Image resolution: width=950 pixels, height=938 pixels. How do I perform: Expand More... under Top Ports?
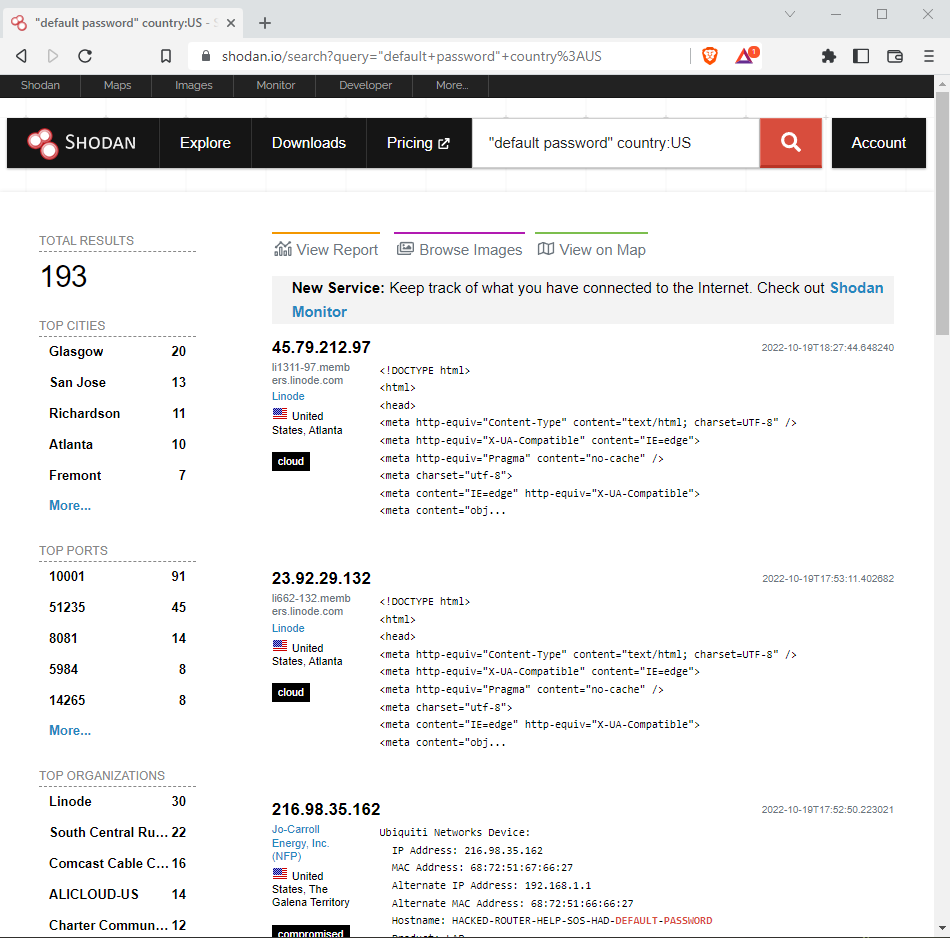[x=70, y=730]
